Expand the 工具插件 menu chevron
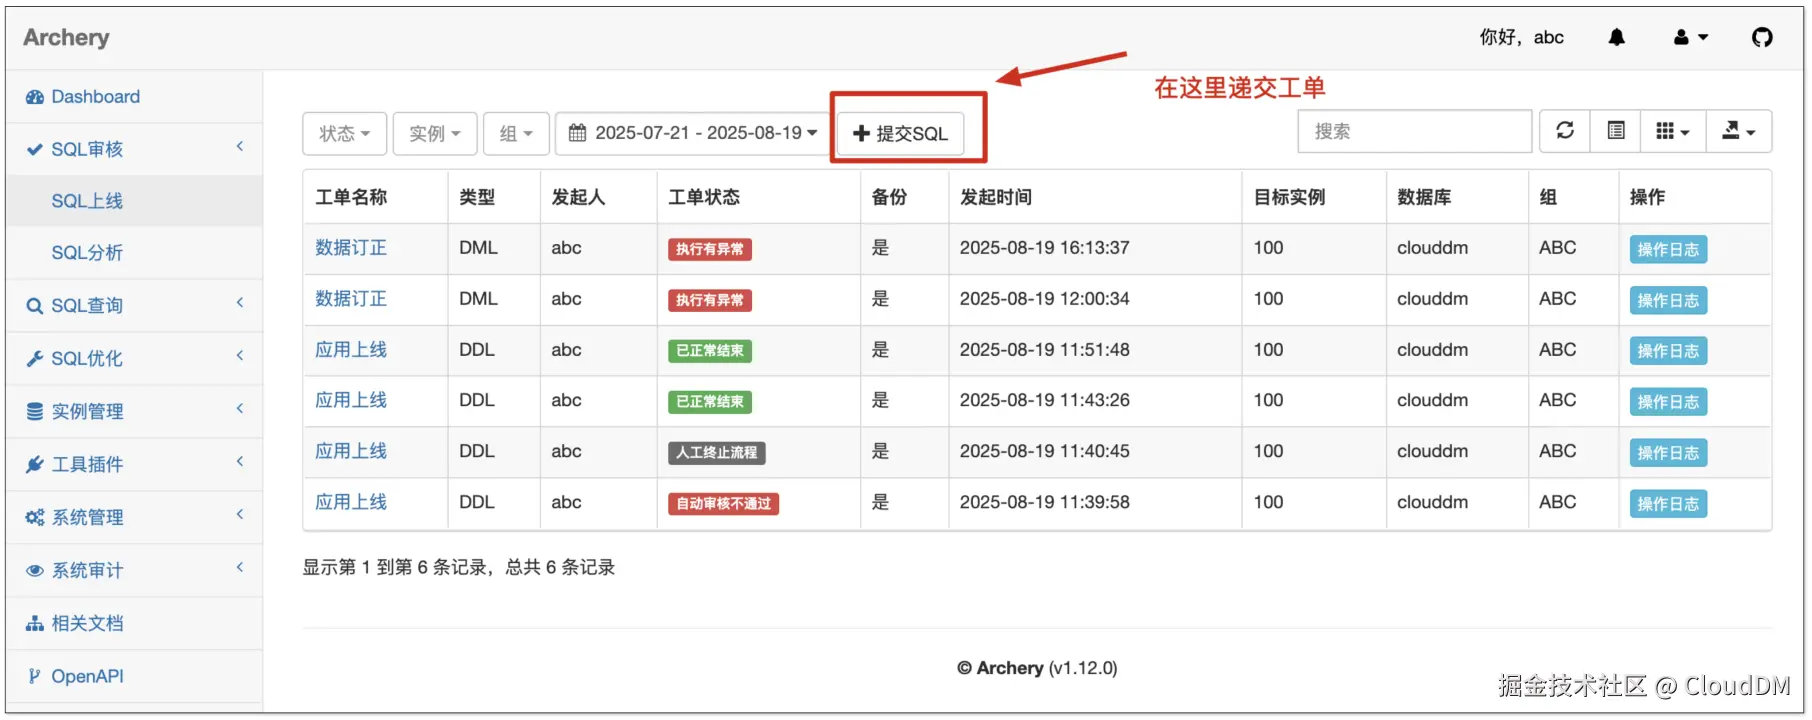Screen dimensions: 1812x720 point(240,462)
